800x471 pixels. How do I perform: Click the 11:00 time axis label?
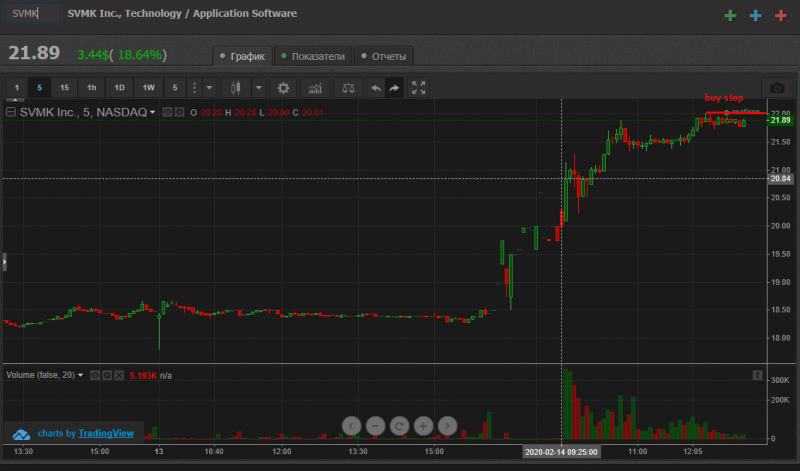click(x=637, y=451)
